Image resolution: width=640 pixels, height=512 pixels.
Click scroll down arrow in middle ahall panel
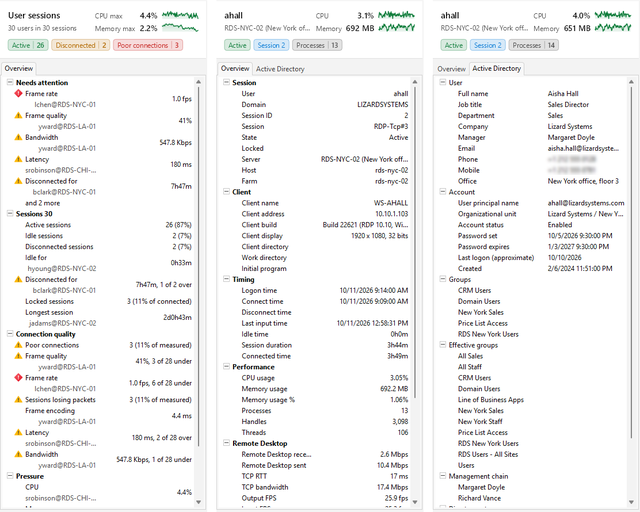pyautogui.click(x=415, y=502)
